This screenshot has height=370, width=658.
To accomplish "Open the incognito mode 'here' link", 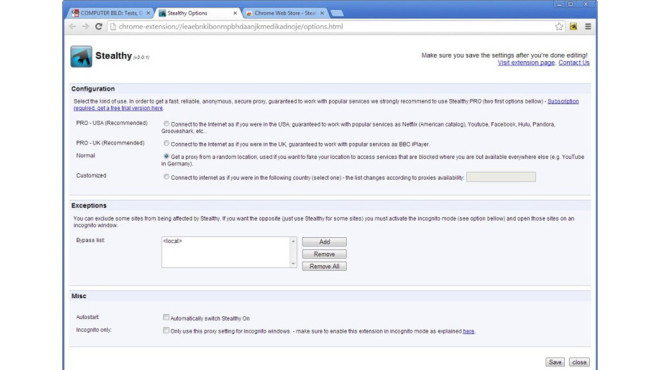I will click(x=468, y=331).
